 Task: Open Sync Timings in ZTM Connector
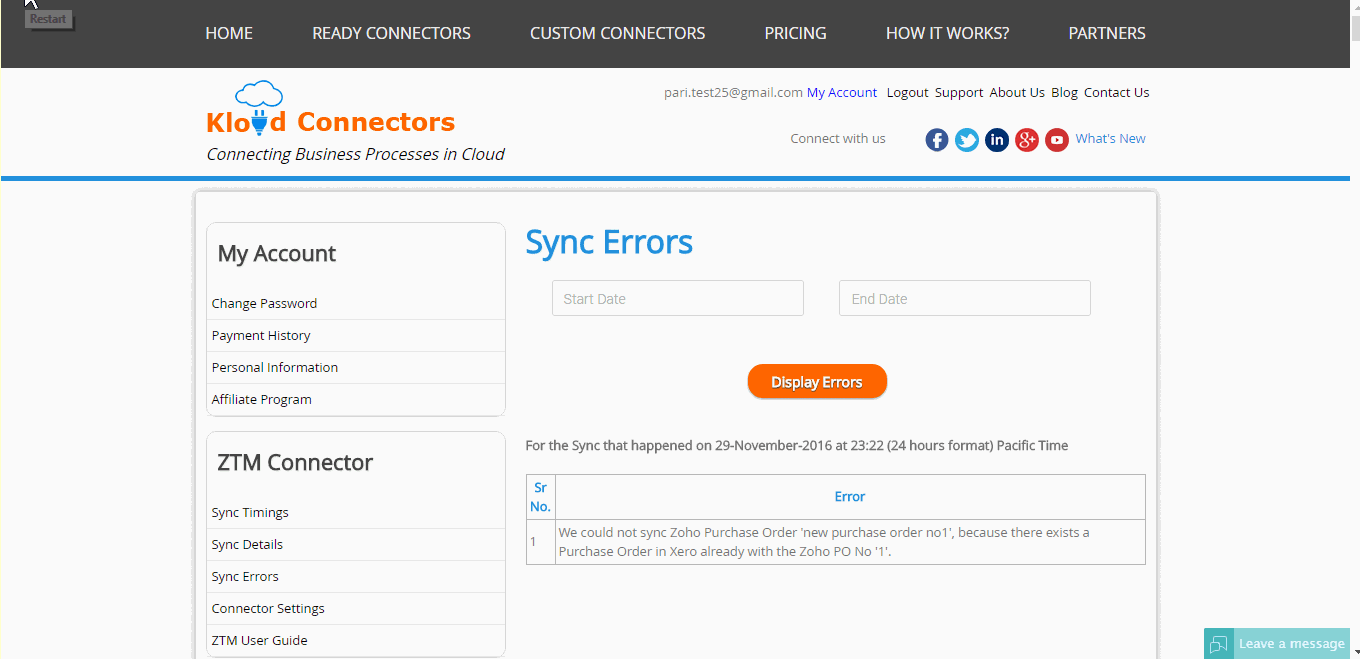[250, 512]
